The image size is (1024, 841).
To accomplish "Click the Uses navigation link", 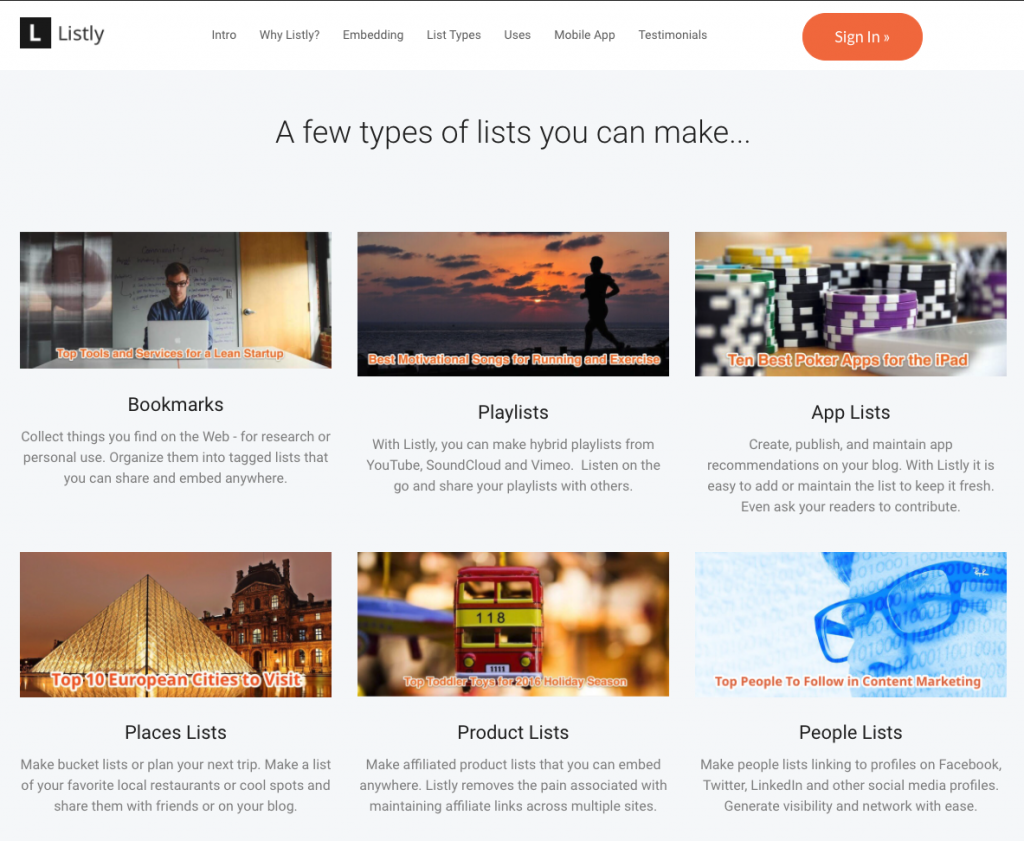I will 517,35.
